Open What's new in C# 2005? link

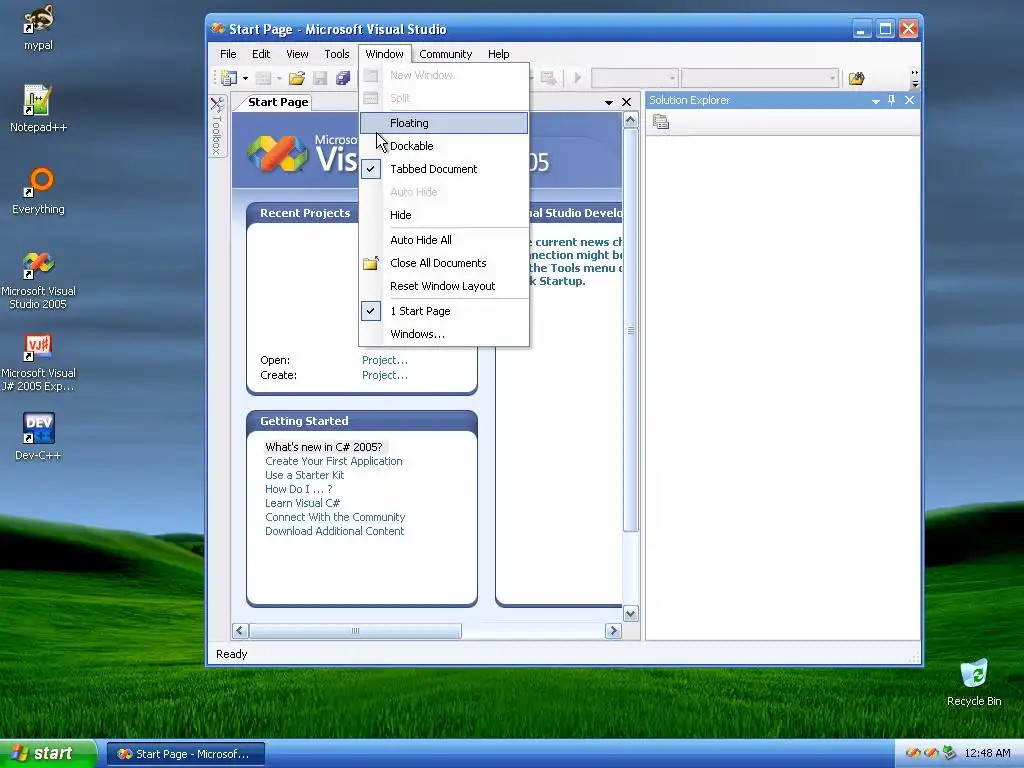click(324, 447)
